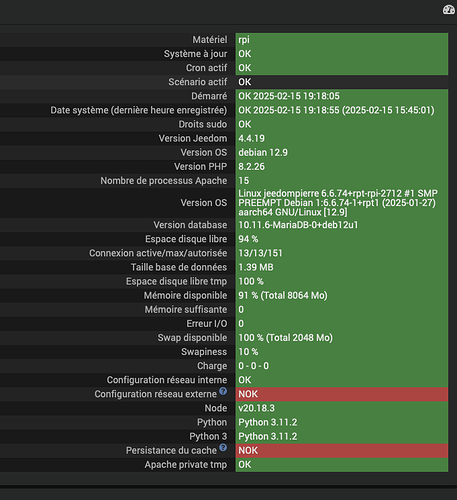Click the Mémoire disponible 91 % value
The height and width of the screenshot is (500, 457).
pyautogui.click(x=283, y=295)
